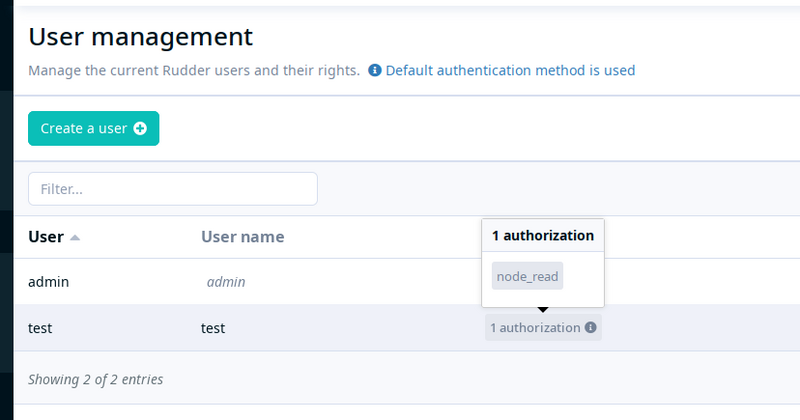
Task: Click the node_read tag in the popover
Action: (528, 276)
